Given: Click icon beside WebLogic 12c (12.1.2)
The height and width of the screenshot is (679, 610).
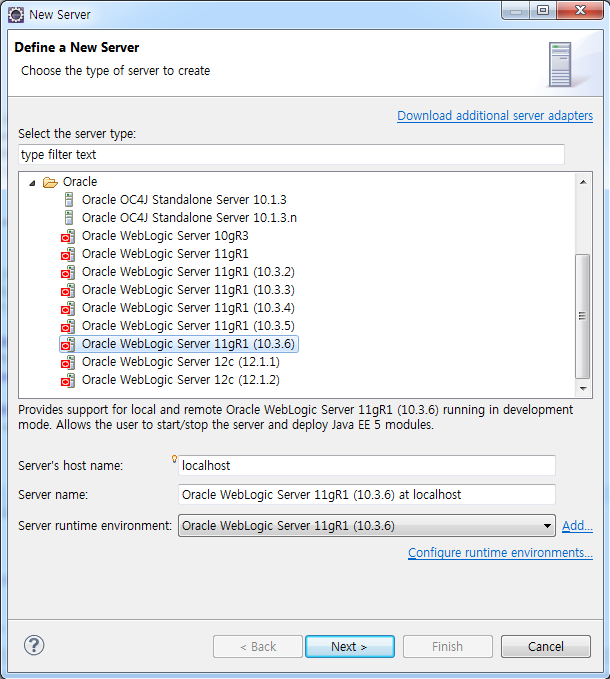Looking at the screenshot, I should [68, 380].
